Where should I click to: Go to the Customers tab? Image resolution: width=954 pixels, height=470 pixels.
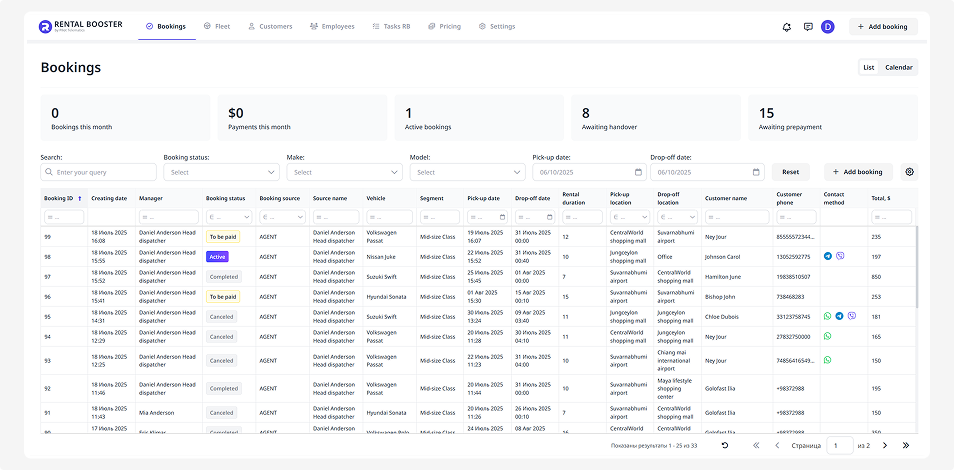270,26
